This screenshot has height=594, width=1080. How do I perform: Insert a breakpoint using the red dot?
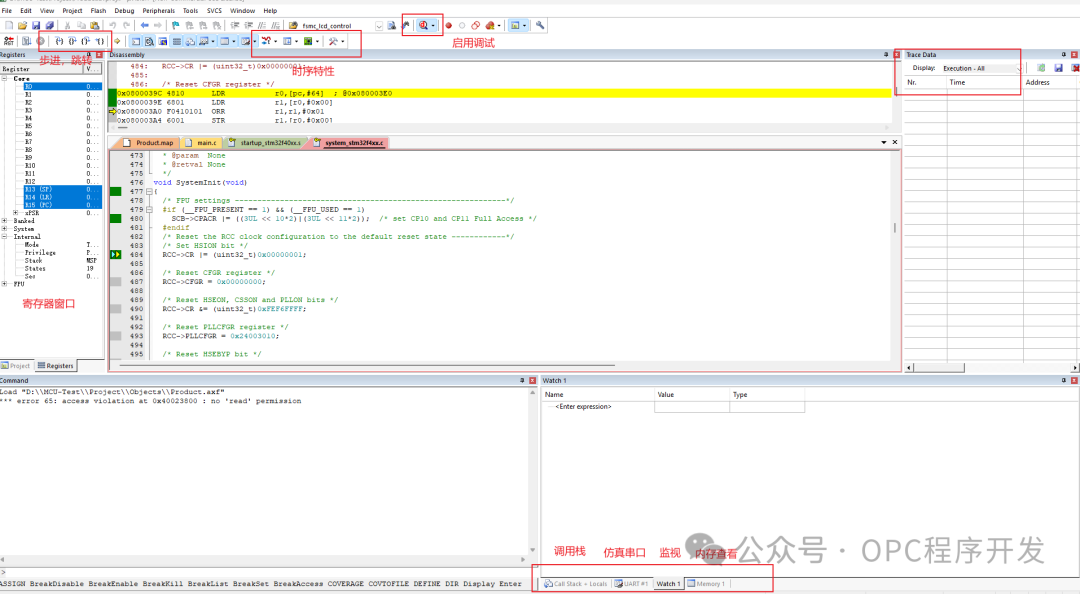point(448,25)
